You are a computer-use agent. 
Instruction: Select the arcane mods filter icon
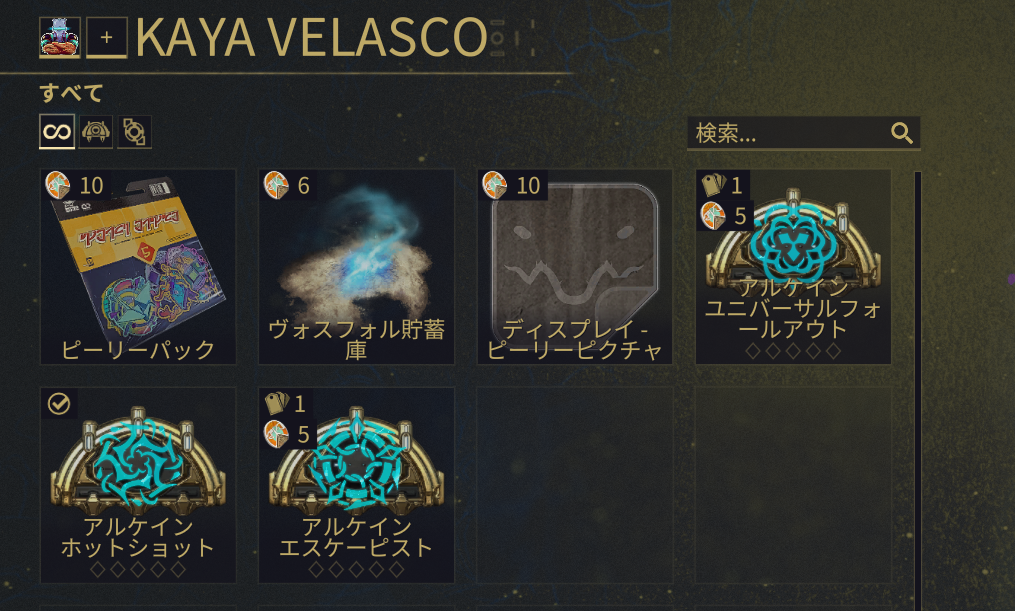[x=135, y=132]
